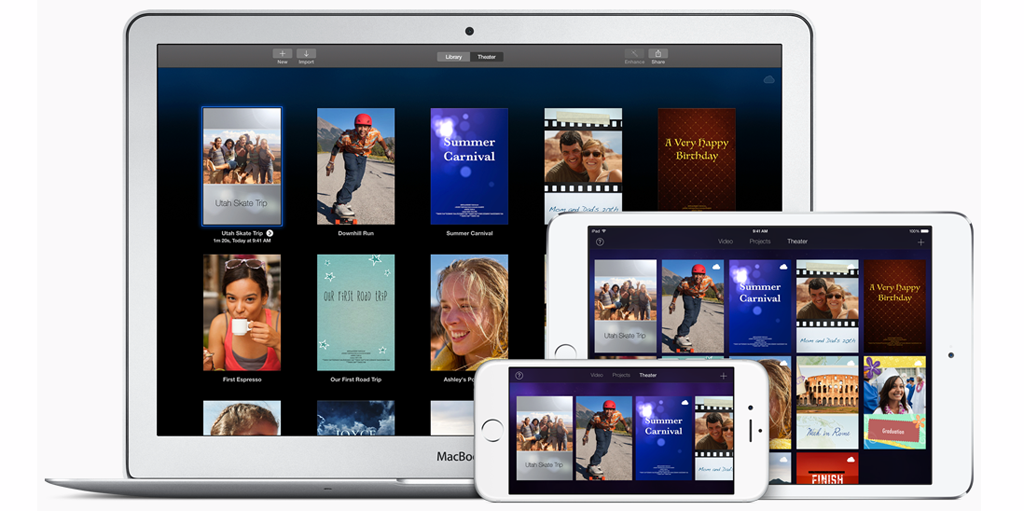This screenshot has width=1024, height=511.
Task: Open Downhill Run movie on the MacBook
Action: coord(355,166)
